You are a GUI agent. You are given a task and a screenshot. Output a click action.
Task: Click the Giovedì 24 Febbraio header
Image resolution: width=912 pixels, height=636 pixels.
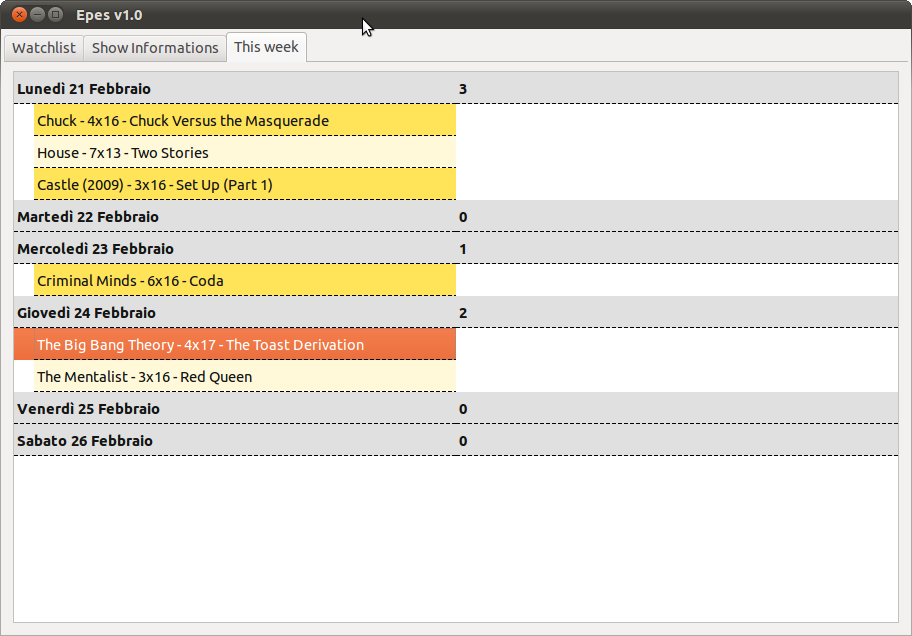[456, 312]
